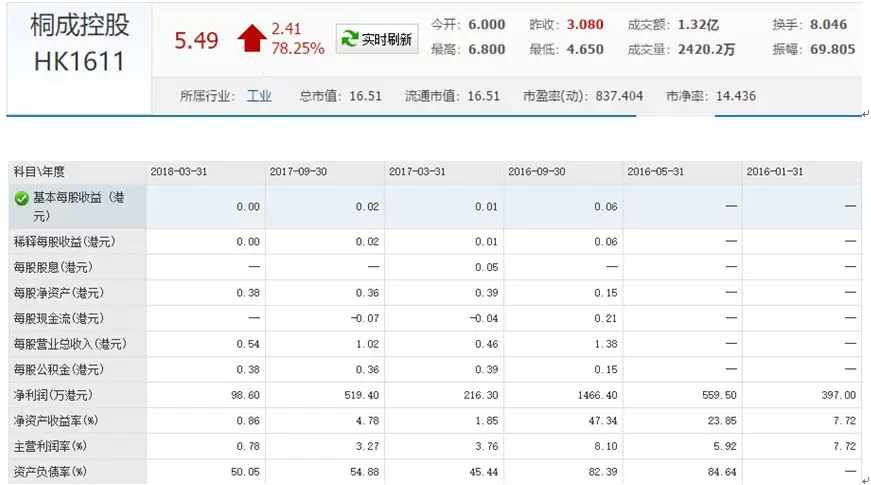Image resolution: width=871 pixels, height=485 pixels.
Task: Click the 科目\年度 table header cell
Action: point(39,172)
